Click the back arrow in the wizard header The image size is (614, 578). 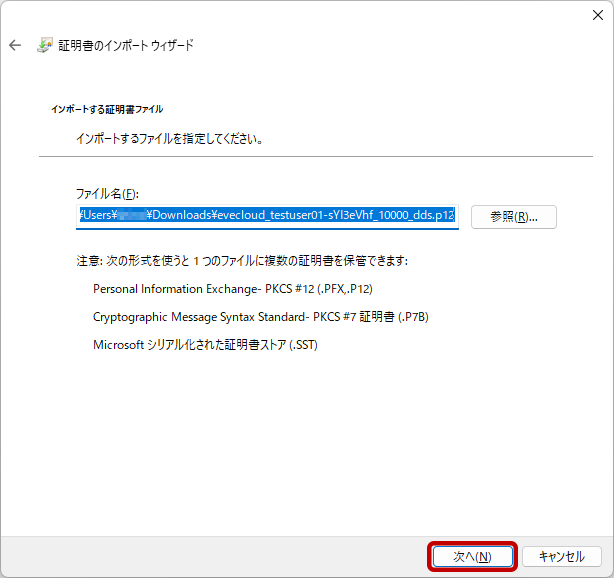tap(15, 45)
